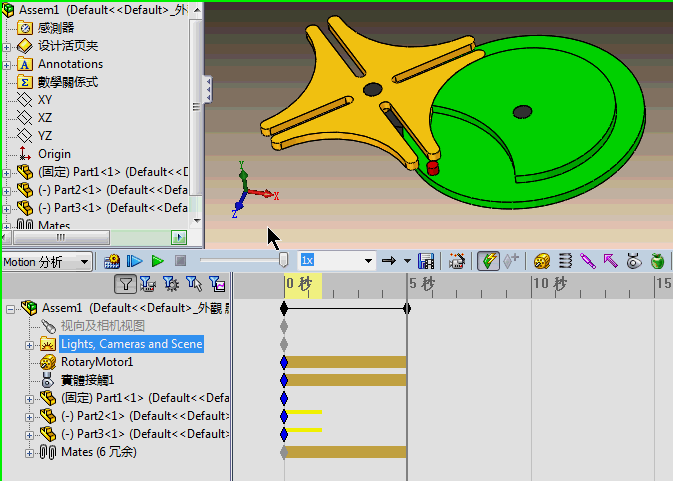Click the RotaryMotor1 duration bar
673x481 pixels.
346,362
